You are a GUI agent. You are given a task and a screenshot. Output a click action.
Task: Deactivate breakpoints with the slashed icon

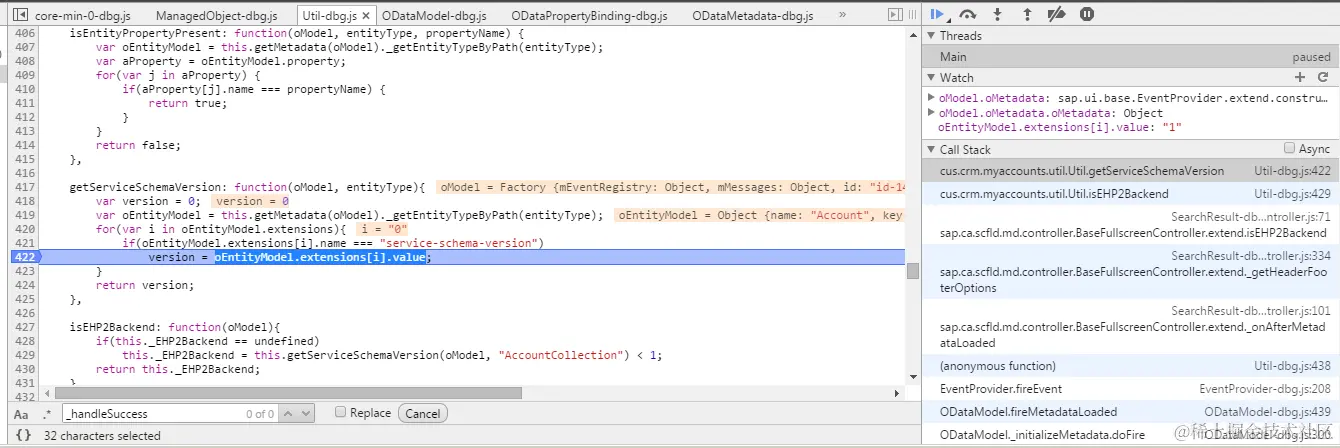tap(1057, 14)
